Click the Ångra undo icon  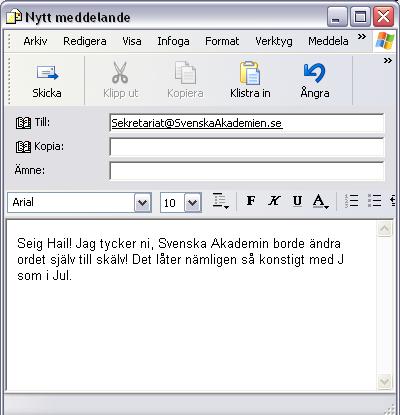coord(314,73)
